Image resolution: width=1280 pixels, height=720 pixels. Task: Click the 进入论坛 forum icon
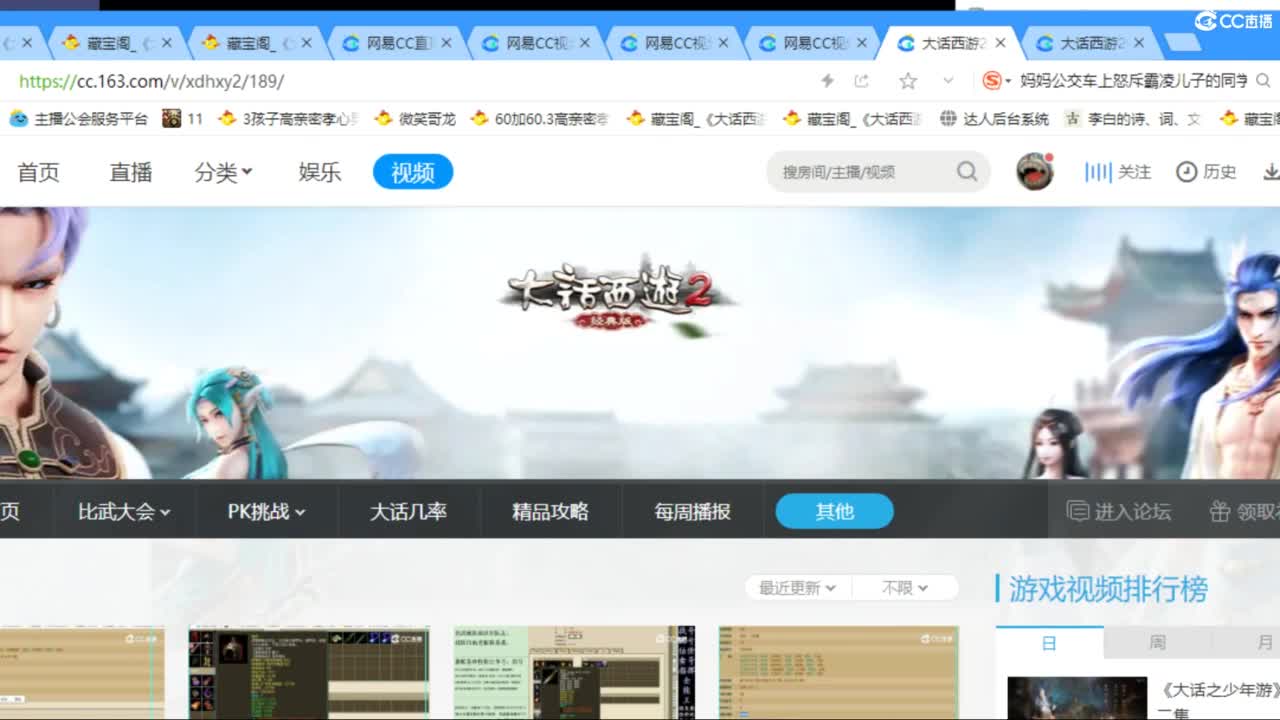[1077, 511]
